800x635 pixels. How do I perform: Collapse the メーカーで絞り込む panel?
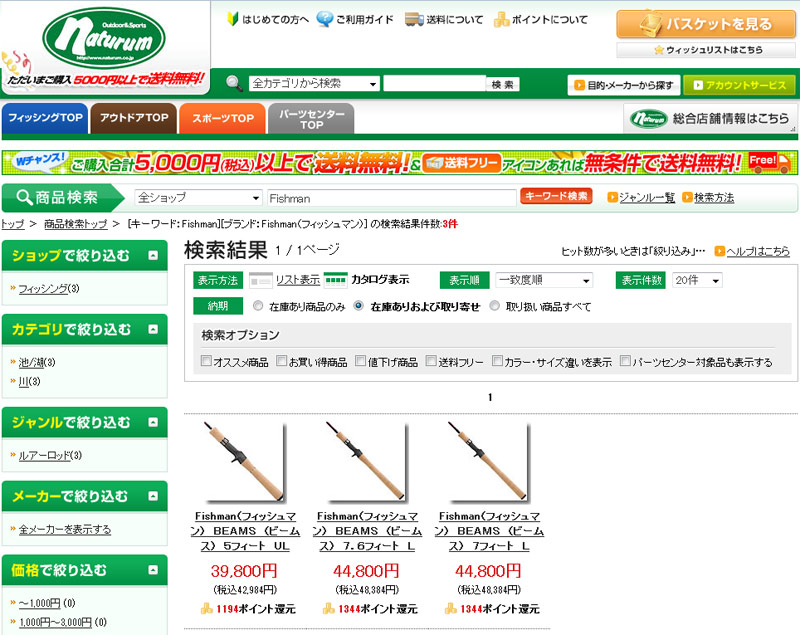click(153, 496)
